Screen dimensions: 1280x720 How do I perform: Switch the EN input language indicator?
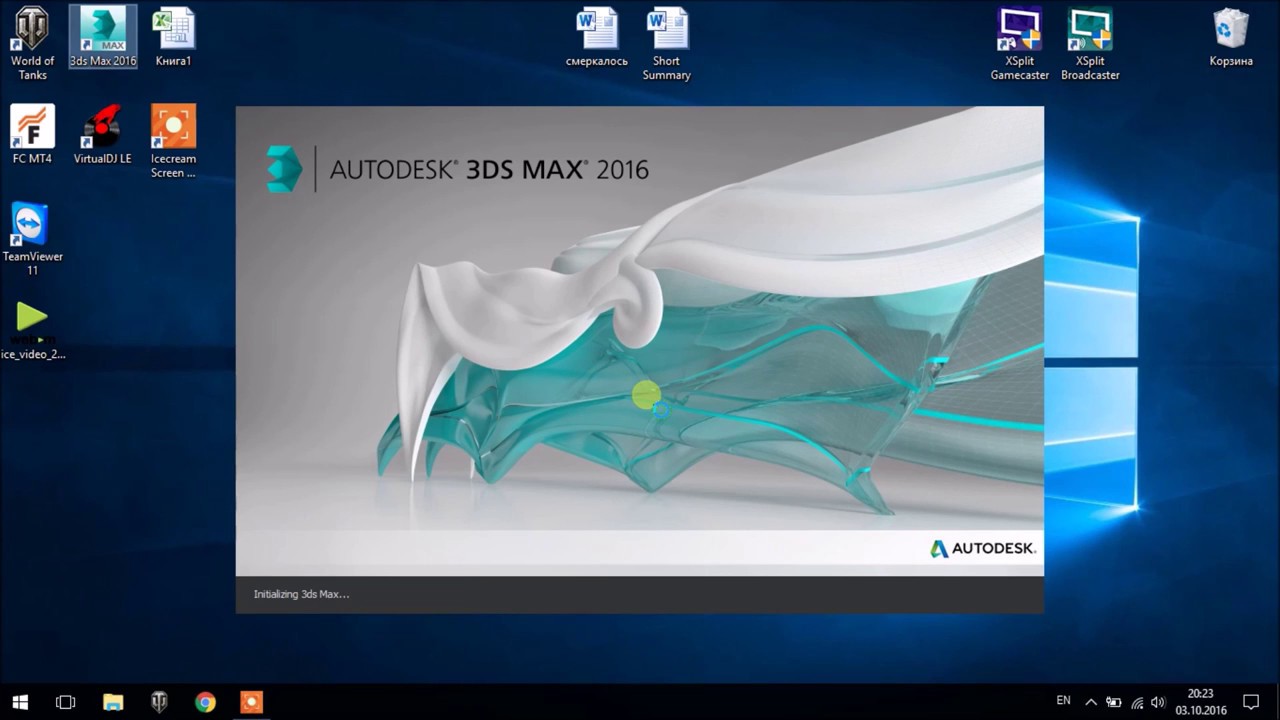pos(1063,701)
